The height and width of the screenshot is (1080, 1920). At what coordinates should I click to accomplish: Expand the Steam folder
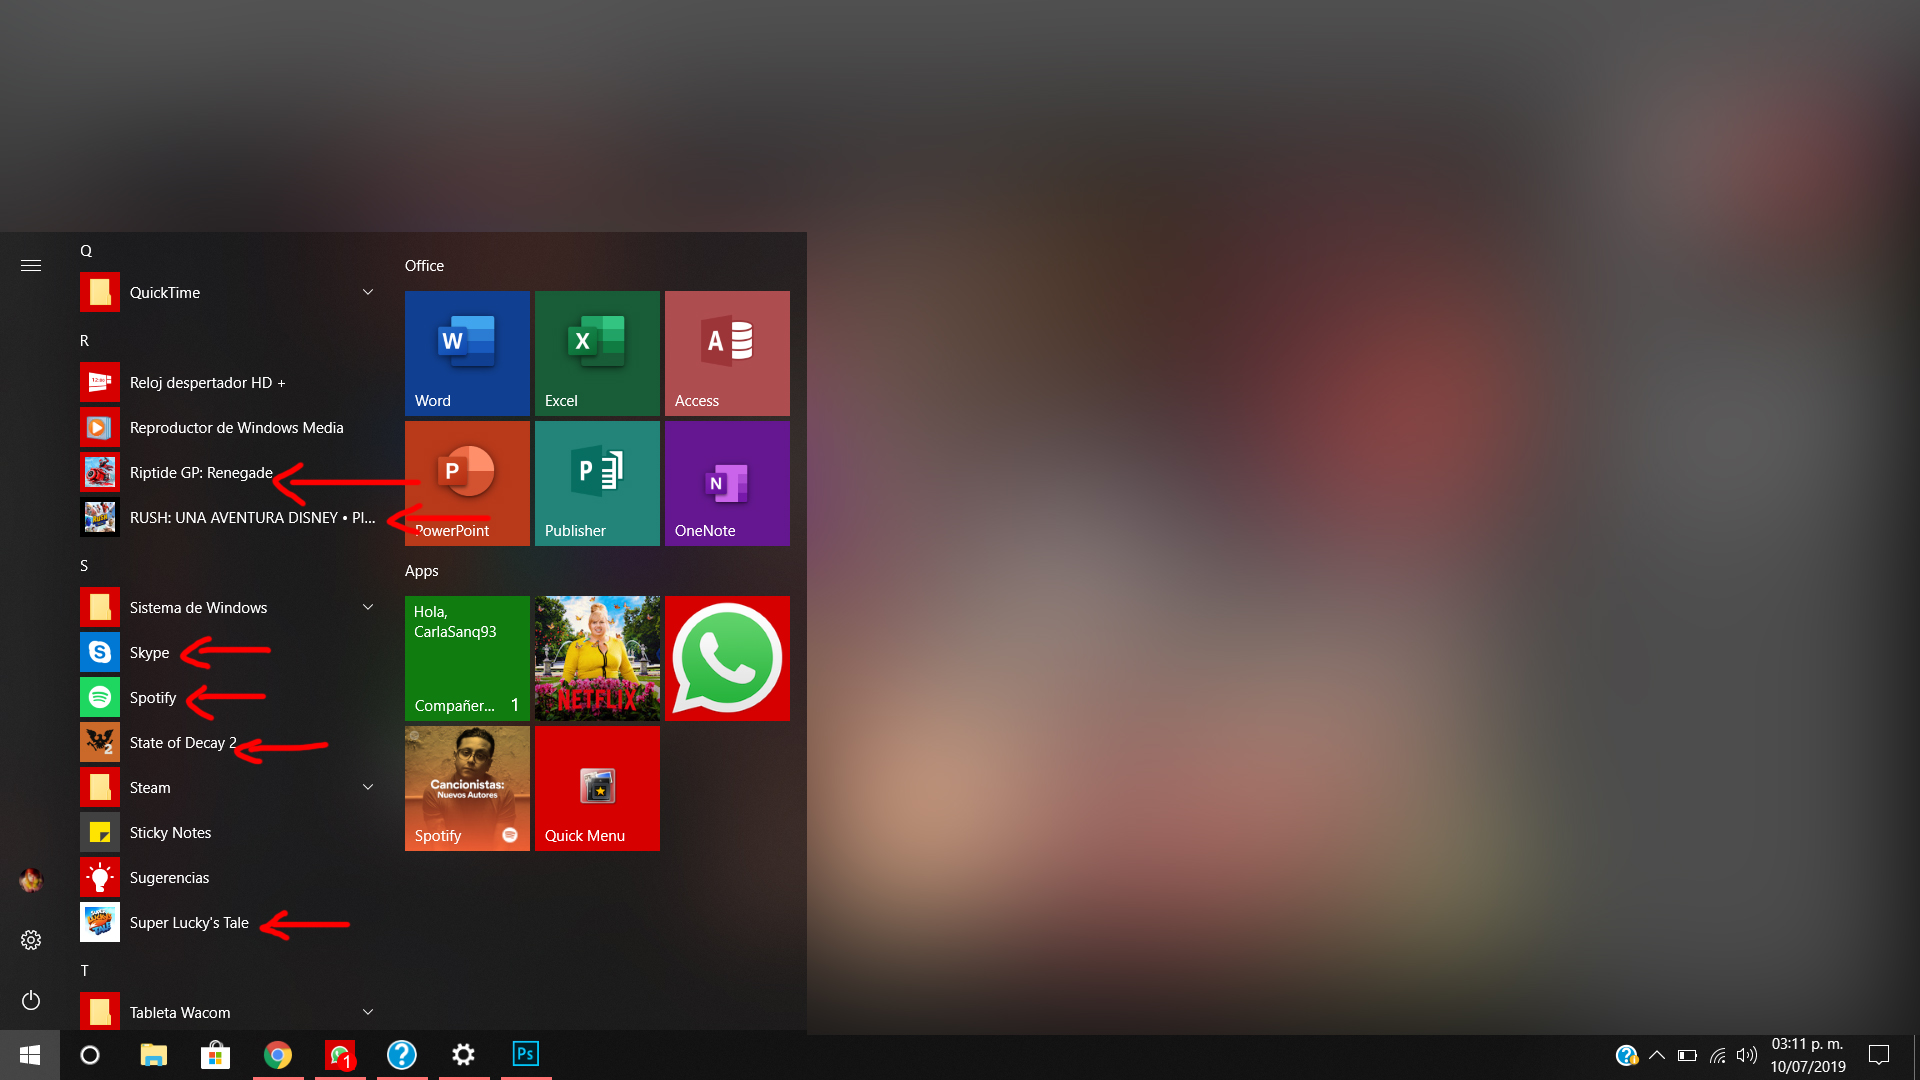(367, 787)
